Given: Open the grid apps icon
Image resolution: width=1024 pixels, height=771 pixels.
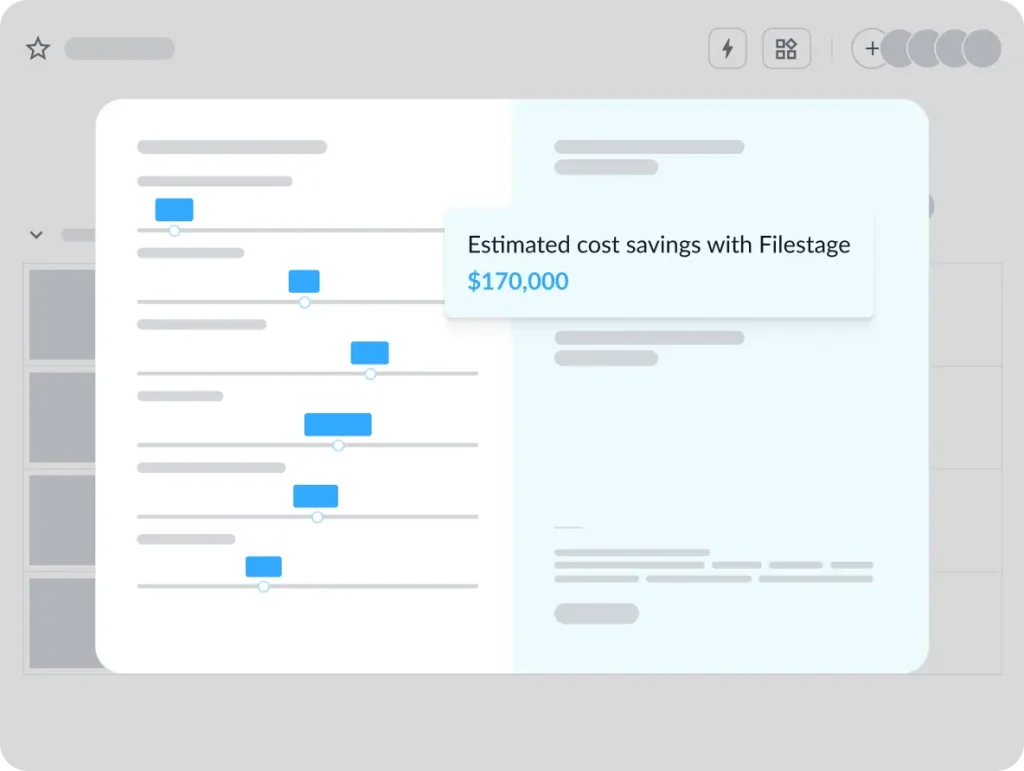Looking at the screenshot, I should [x=786, y=49].
